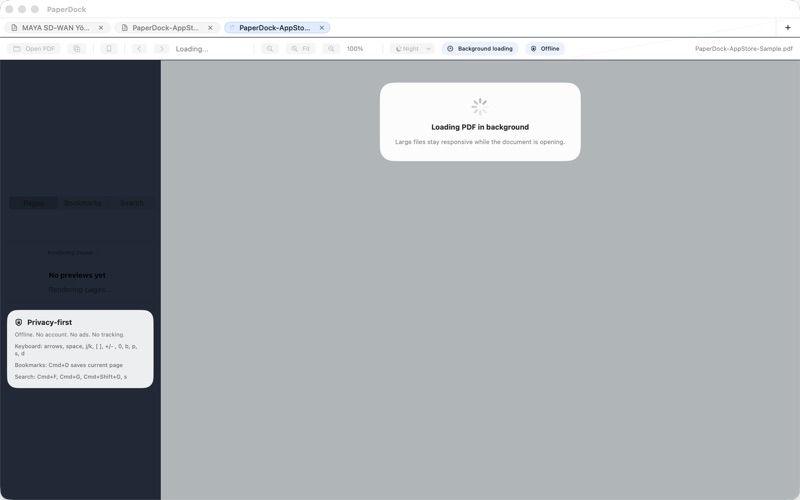Click the 'Large files stay responsive' message
This screenshot has width=800, height=500.
click(480, 142)
